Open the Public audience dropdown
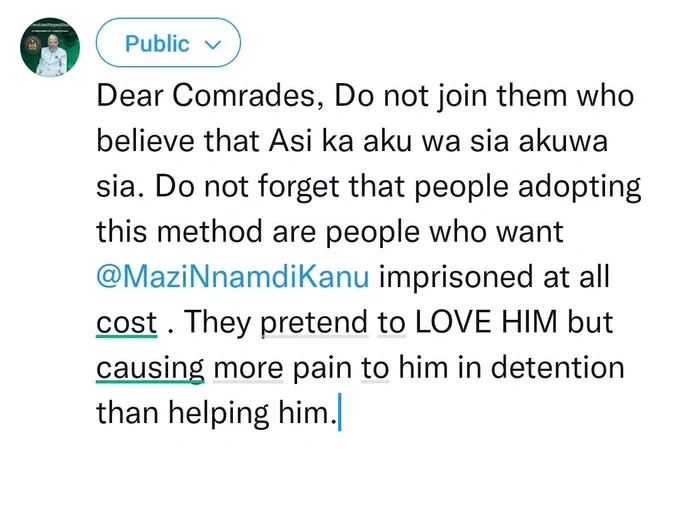The width and height of the screenshot is (680, 515). point(168,42)
